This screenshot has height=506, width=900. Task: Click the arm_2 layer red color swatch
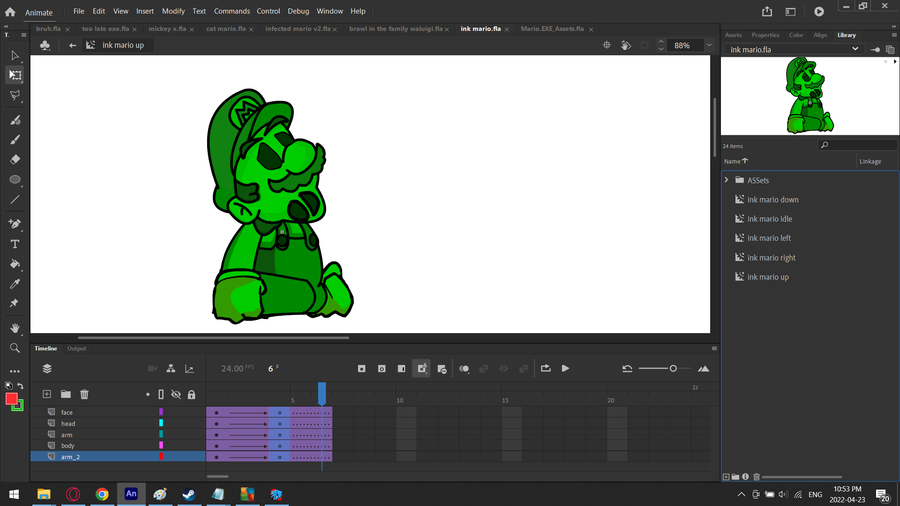click(161, 457)
